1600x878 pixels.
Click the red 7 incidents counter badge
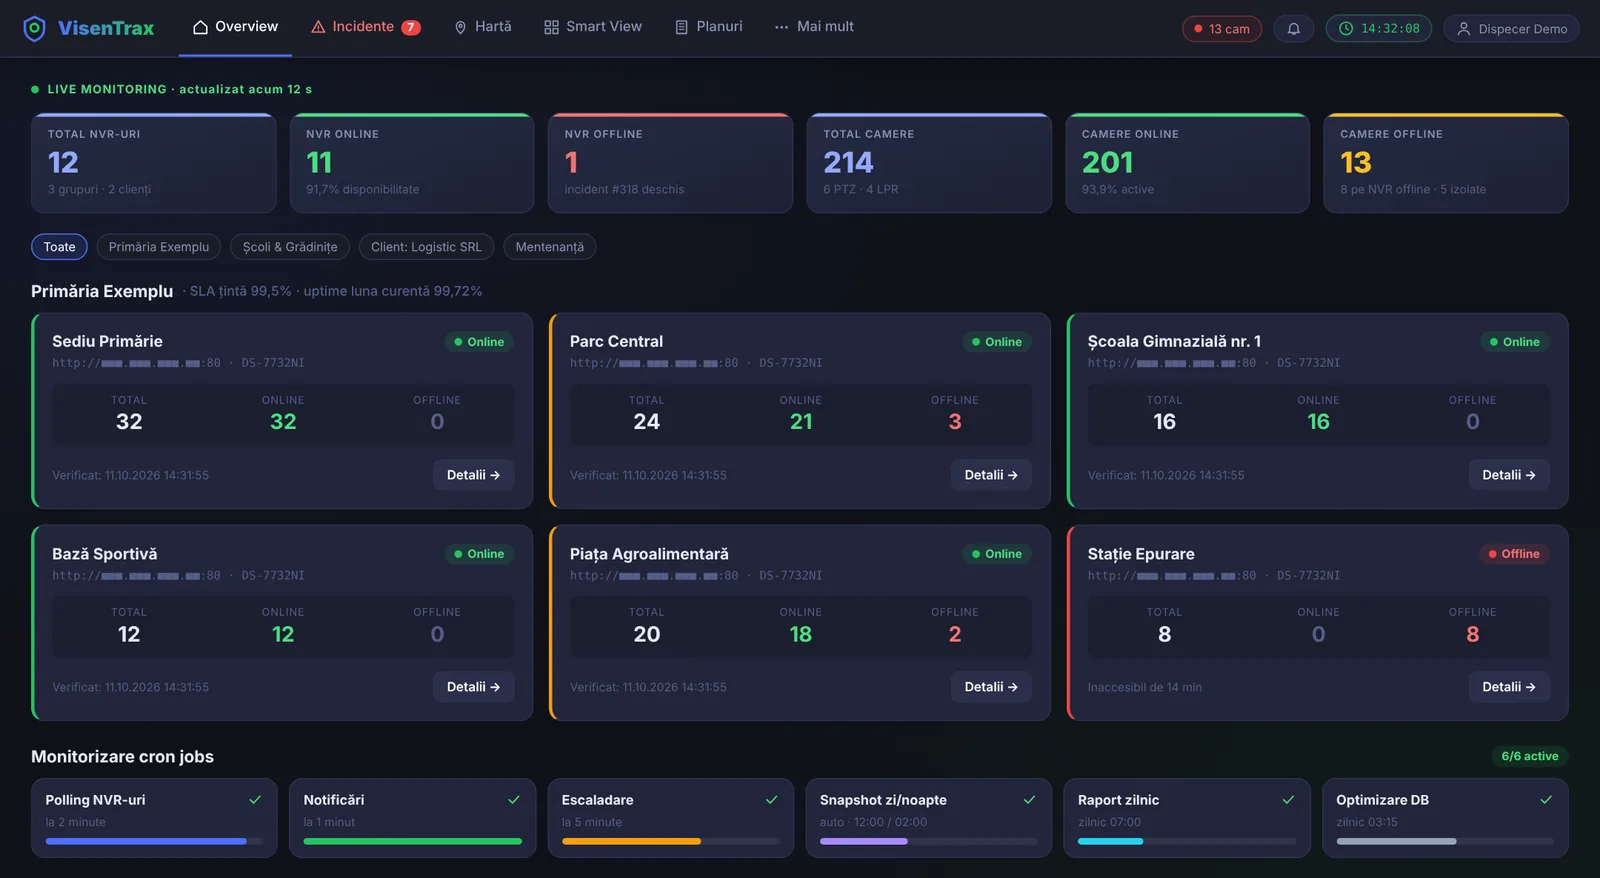coord(411,28)
